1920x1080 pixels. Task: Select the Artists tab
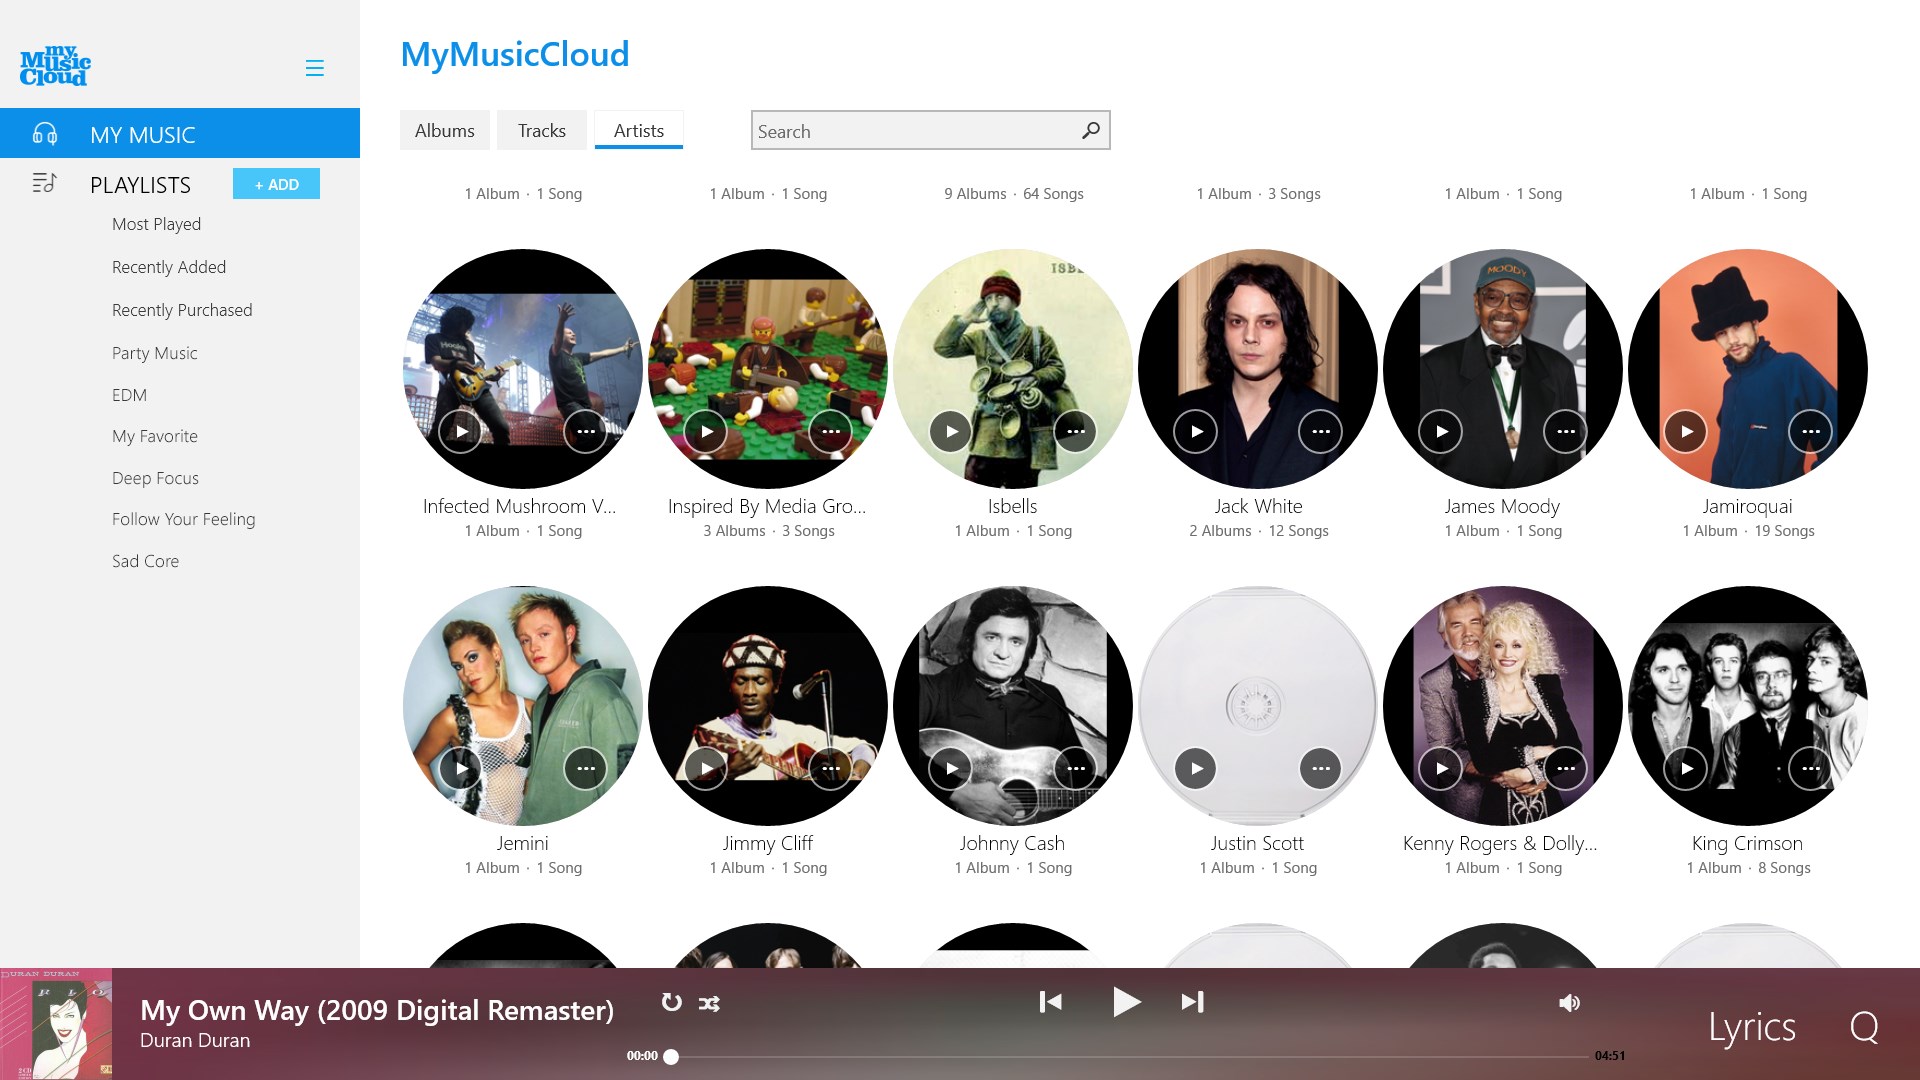(639, 130)
